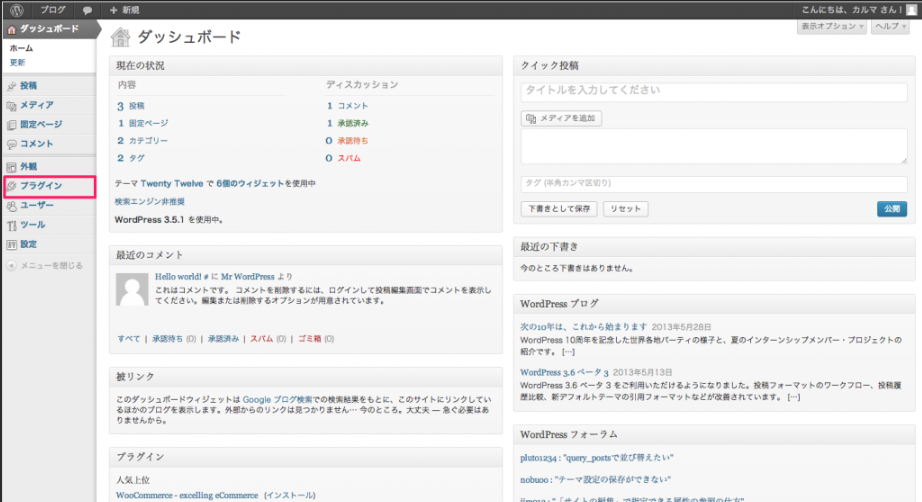Select 更新 under Dashboard menu
Screen dimensions: 922x502
point(17,62)
